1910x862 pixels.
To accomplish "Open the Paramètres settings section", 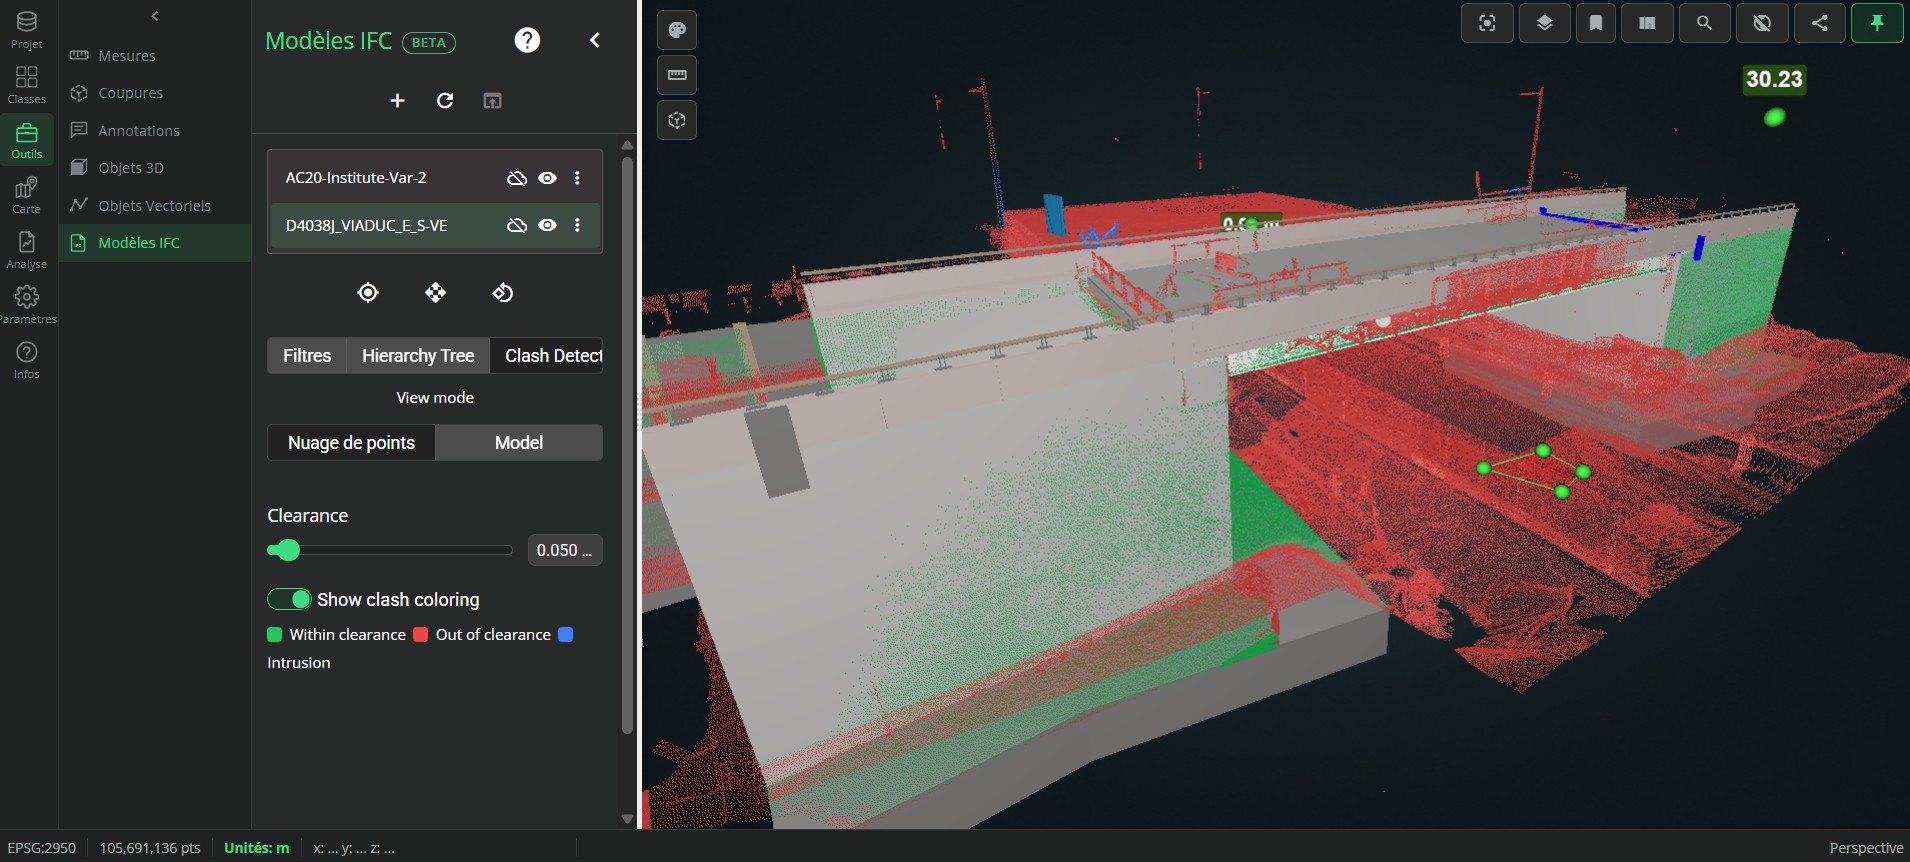I will coord(27,305).
